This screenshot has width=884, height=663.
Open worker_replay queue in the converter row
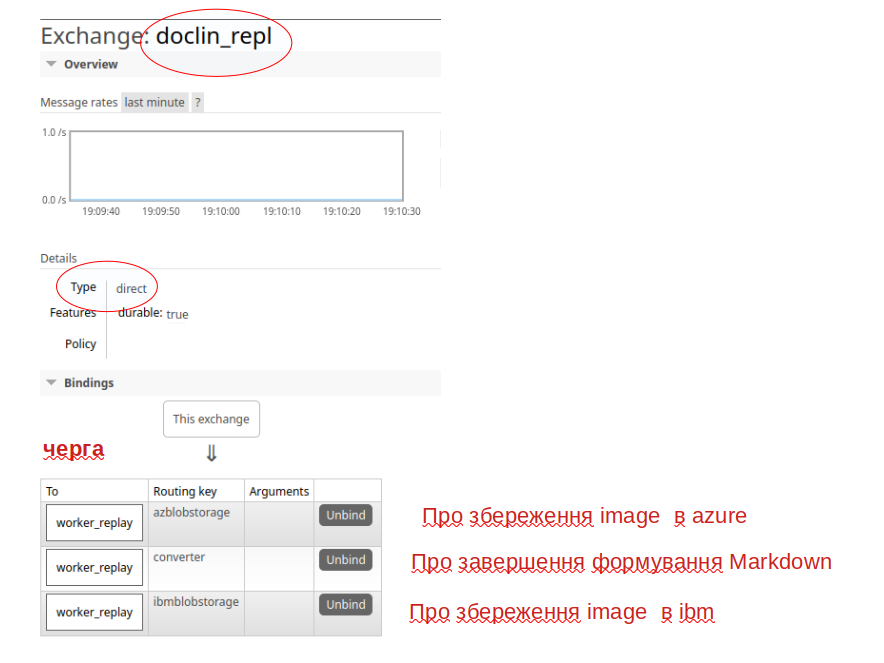pyautogui.click(x=94, y=567)
